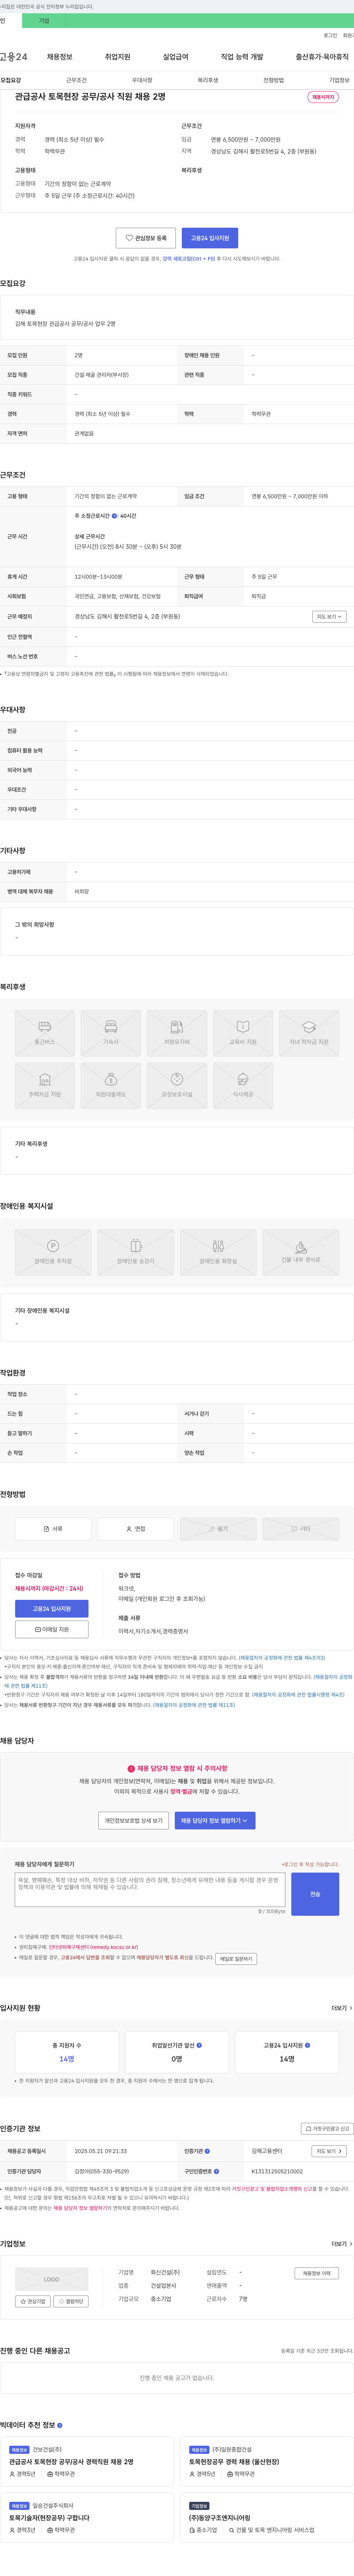
Task: Click info icon beside 고용24 입사지원 count
Action: pos(307,2045)
